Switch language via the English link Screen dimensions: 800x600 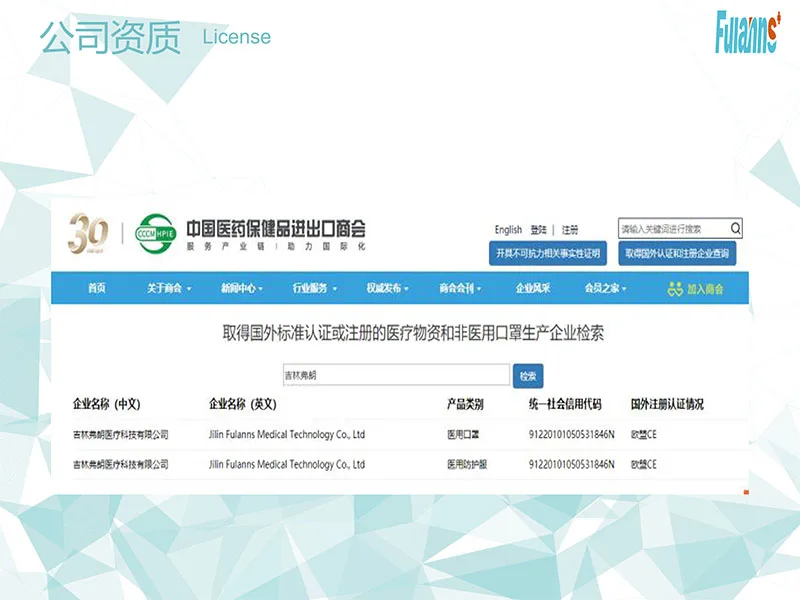pyautogui.click(x=508, y=230)
